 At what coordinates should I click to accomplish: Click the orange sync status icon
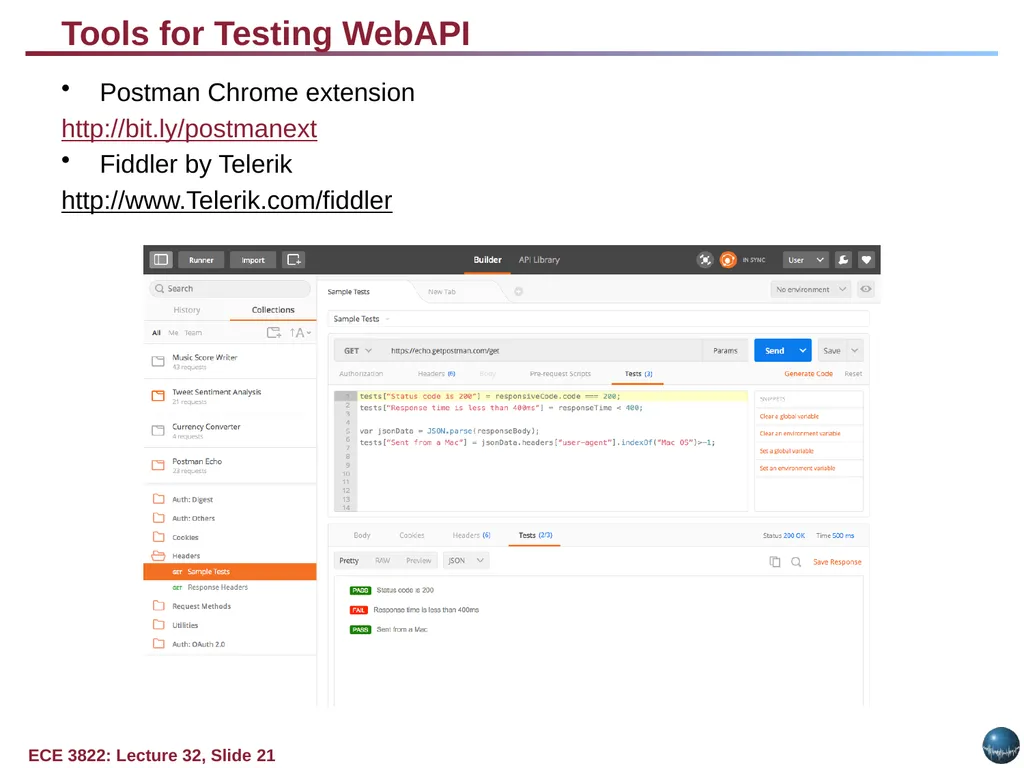728,260
